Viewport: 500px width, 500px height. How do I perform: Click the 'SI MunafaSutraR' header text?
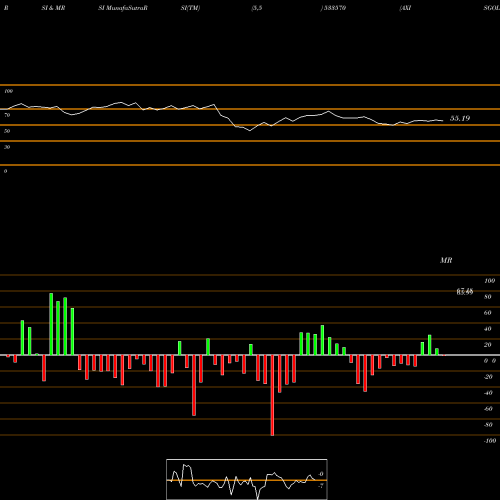click(x=123, y=8)
